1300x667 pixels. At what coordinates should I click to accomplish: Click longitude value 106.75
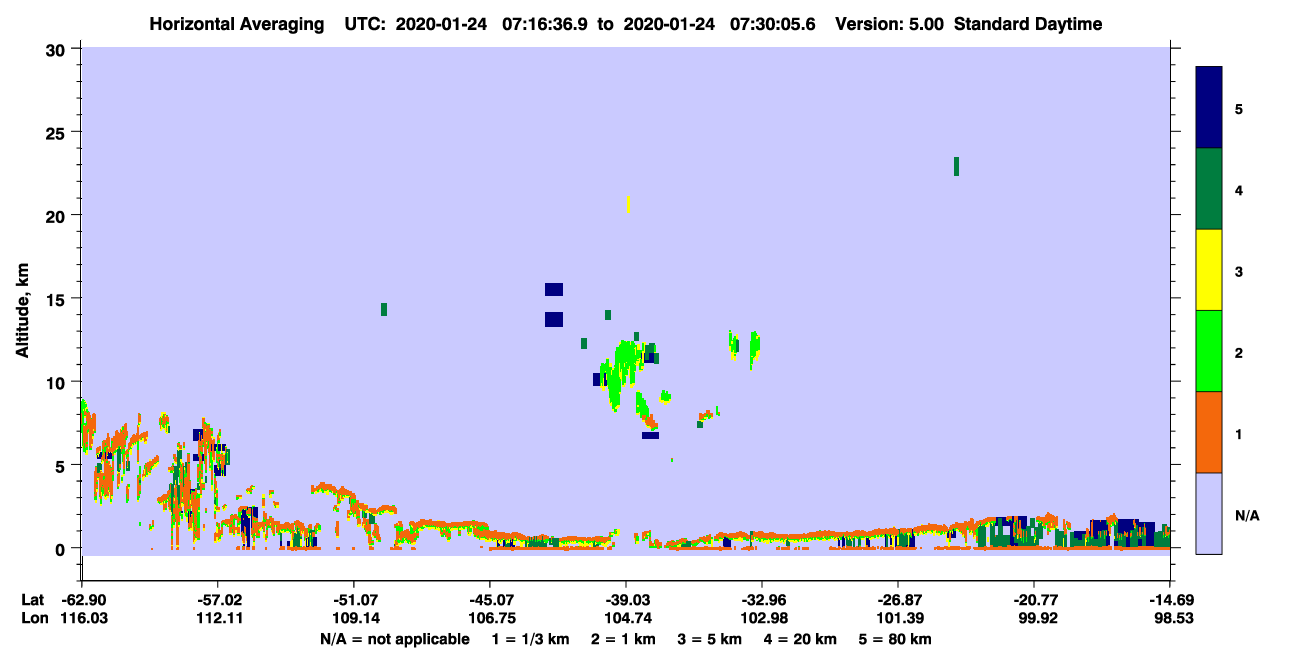click(490, 618)
